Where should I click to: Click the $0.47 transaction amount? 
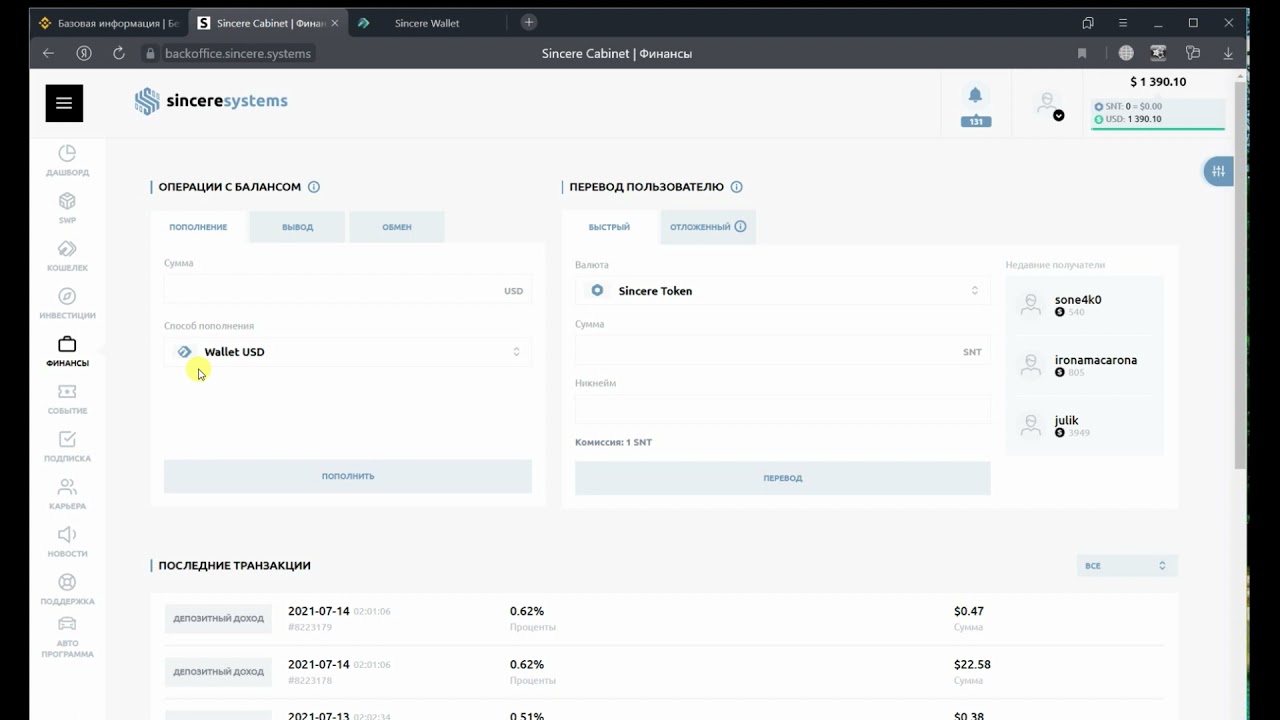(x=969, y=611)
